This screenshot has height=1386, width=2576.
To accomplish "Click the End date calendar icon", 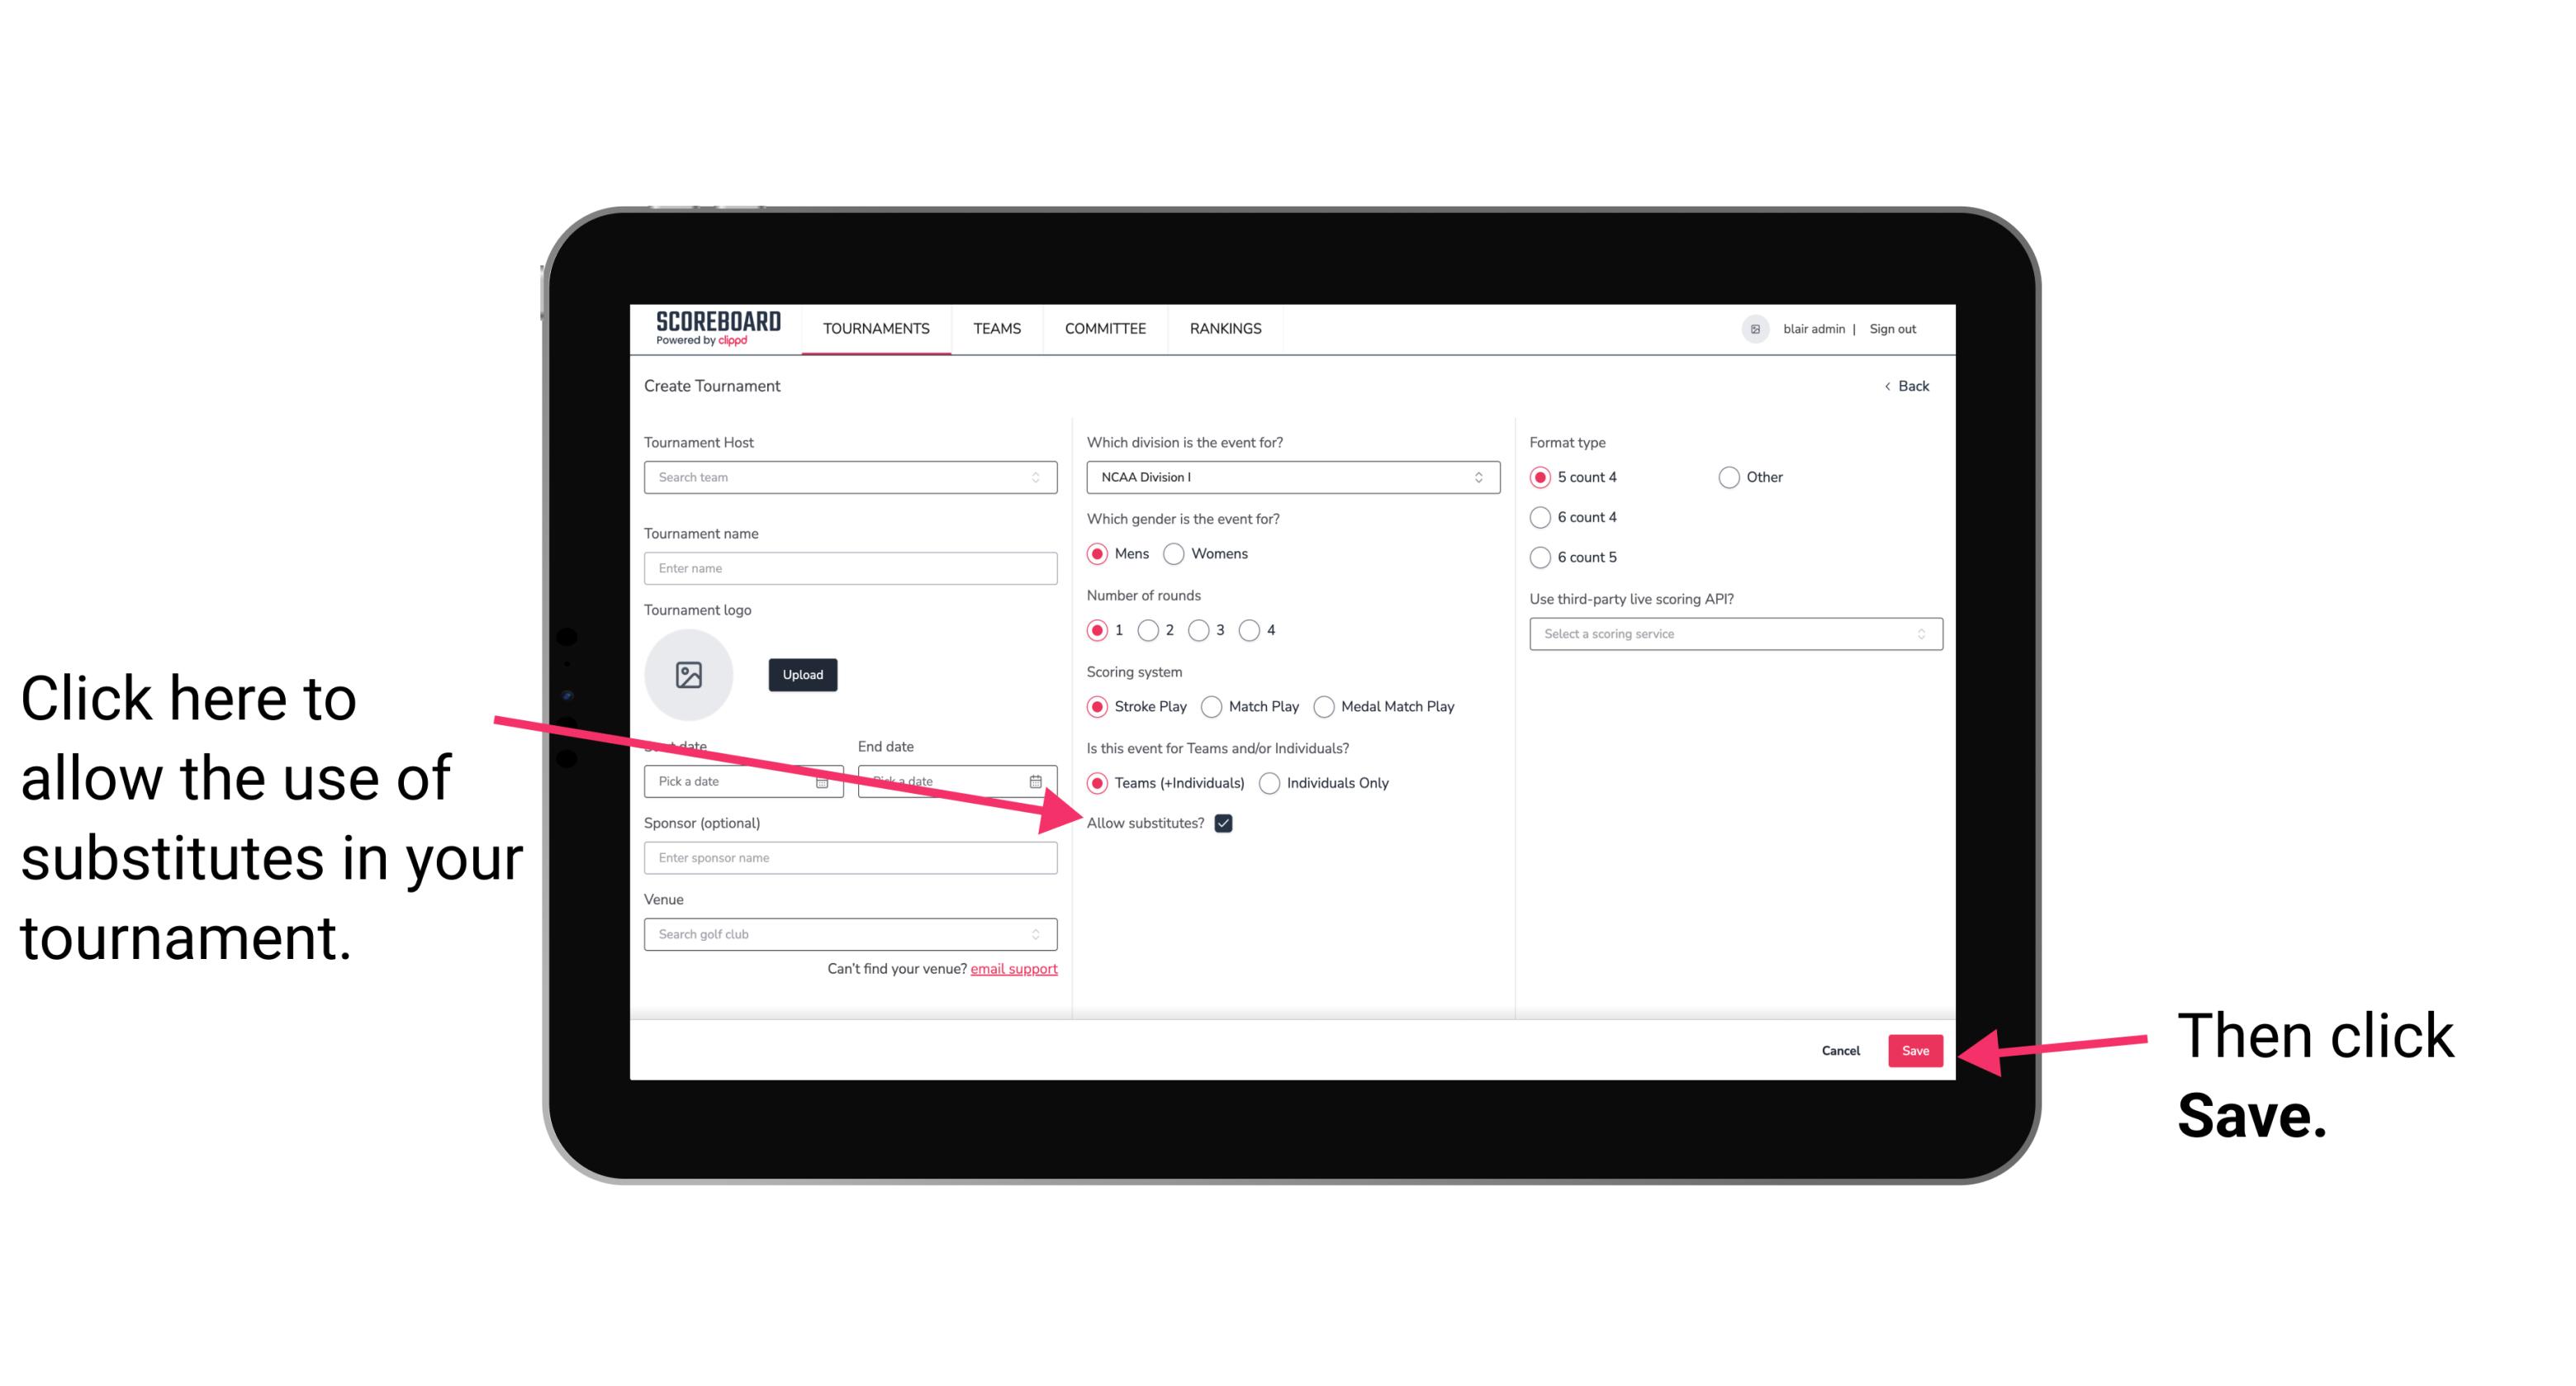I will pyautogui.click(x=1041, y=781).
